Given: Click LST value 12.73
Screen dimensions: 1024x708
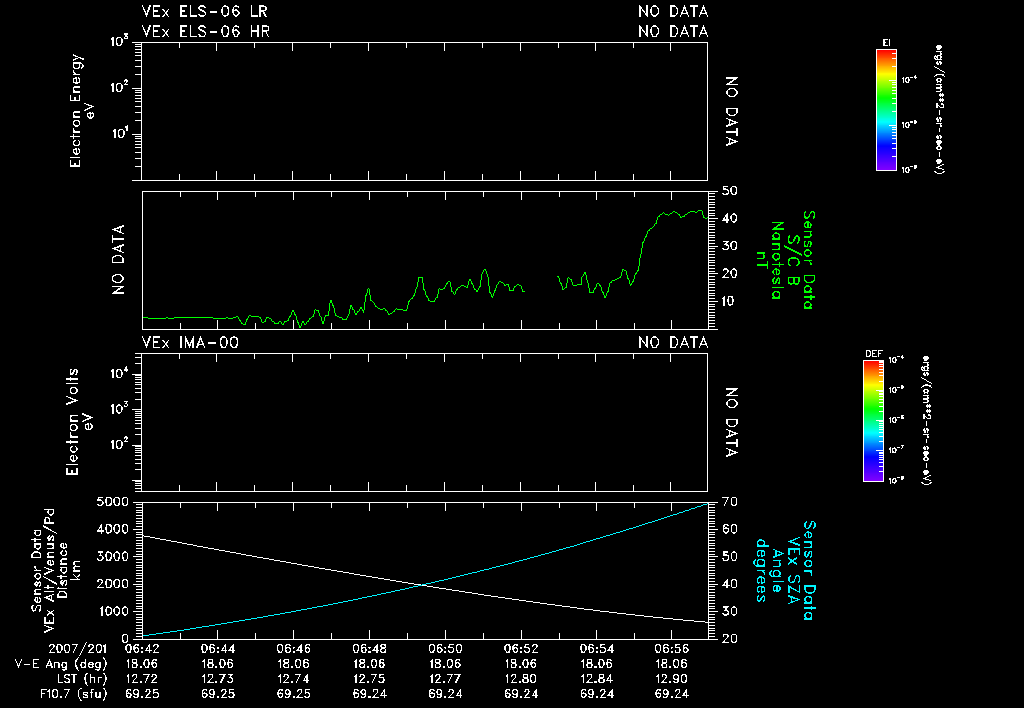Looking at the screenshot, I should tap(218, 679).
